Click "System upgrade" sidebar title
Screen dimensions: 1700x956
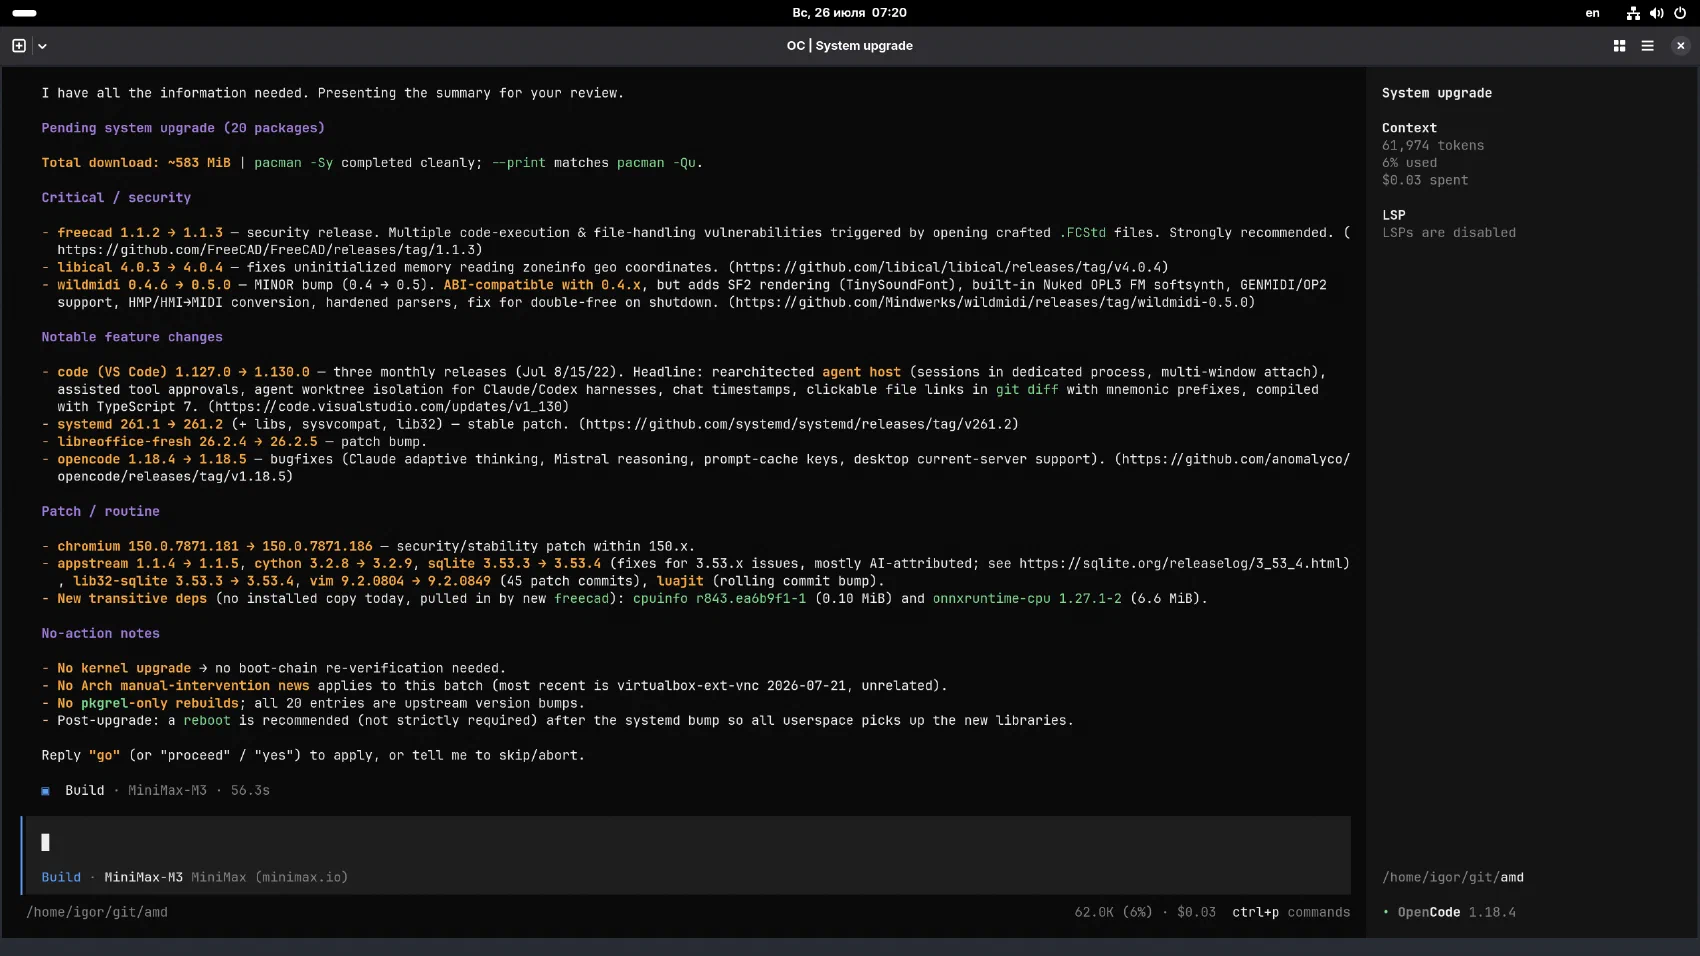click(1437, 93)
